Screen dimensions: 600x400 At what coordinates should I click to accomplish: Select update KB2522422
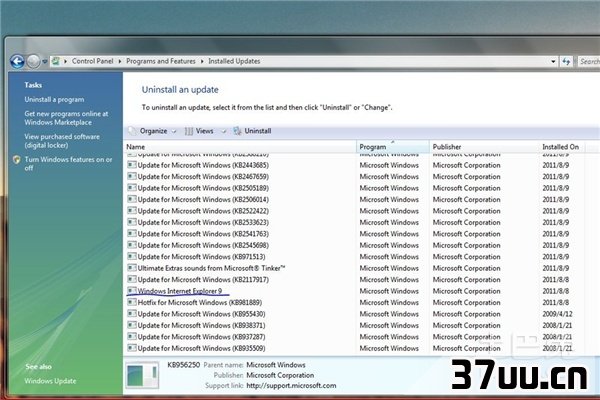click(203, 211)
